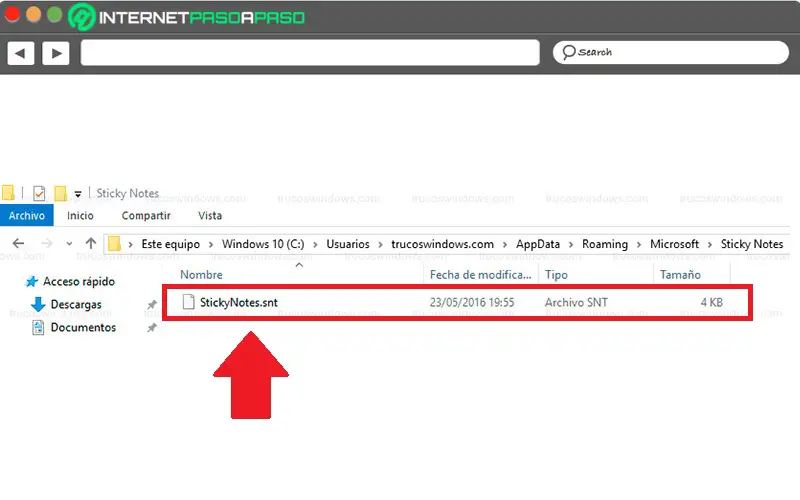The width and height of the screenshot is (800, 500).
Task: Click the browser forward arrow button
Action: (56, 53)
